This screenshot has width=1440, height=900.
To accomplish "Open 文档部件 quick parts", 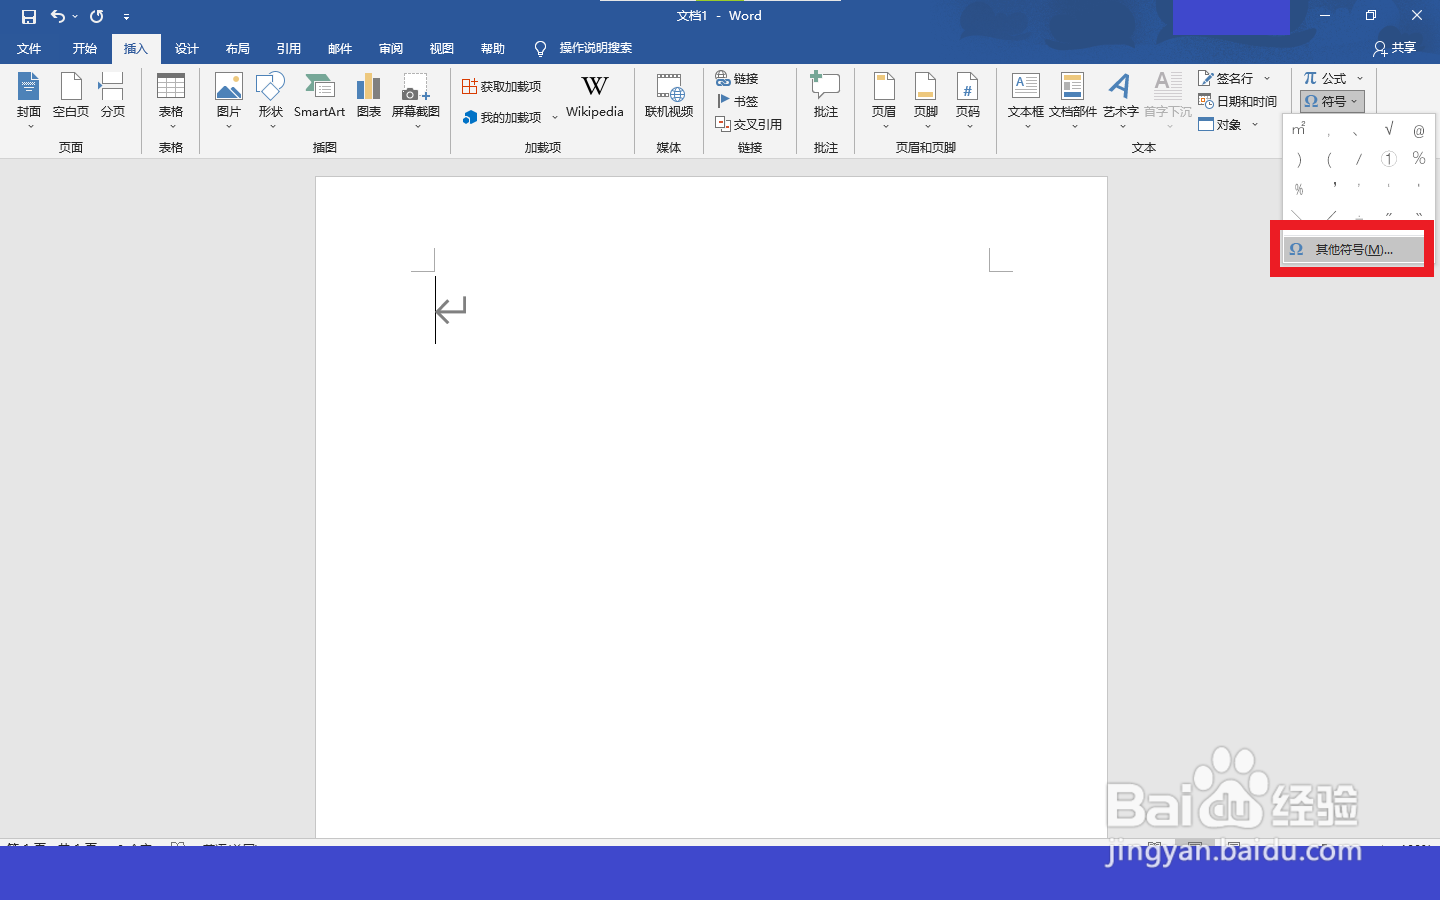I will coord(1073,100).
